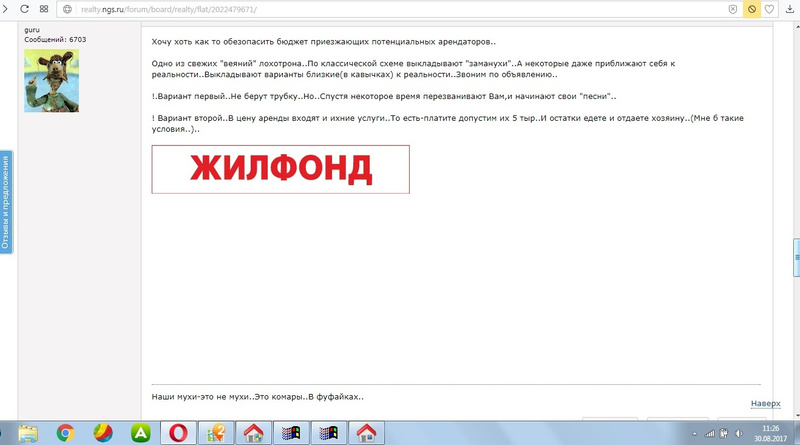Switch to the Opera taskbar button
The image size is (800, 445).
(x=178, y=433)
